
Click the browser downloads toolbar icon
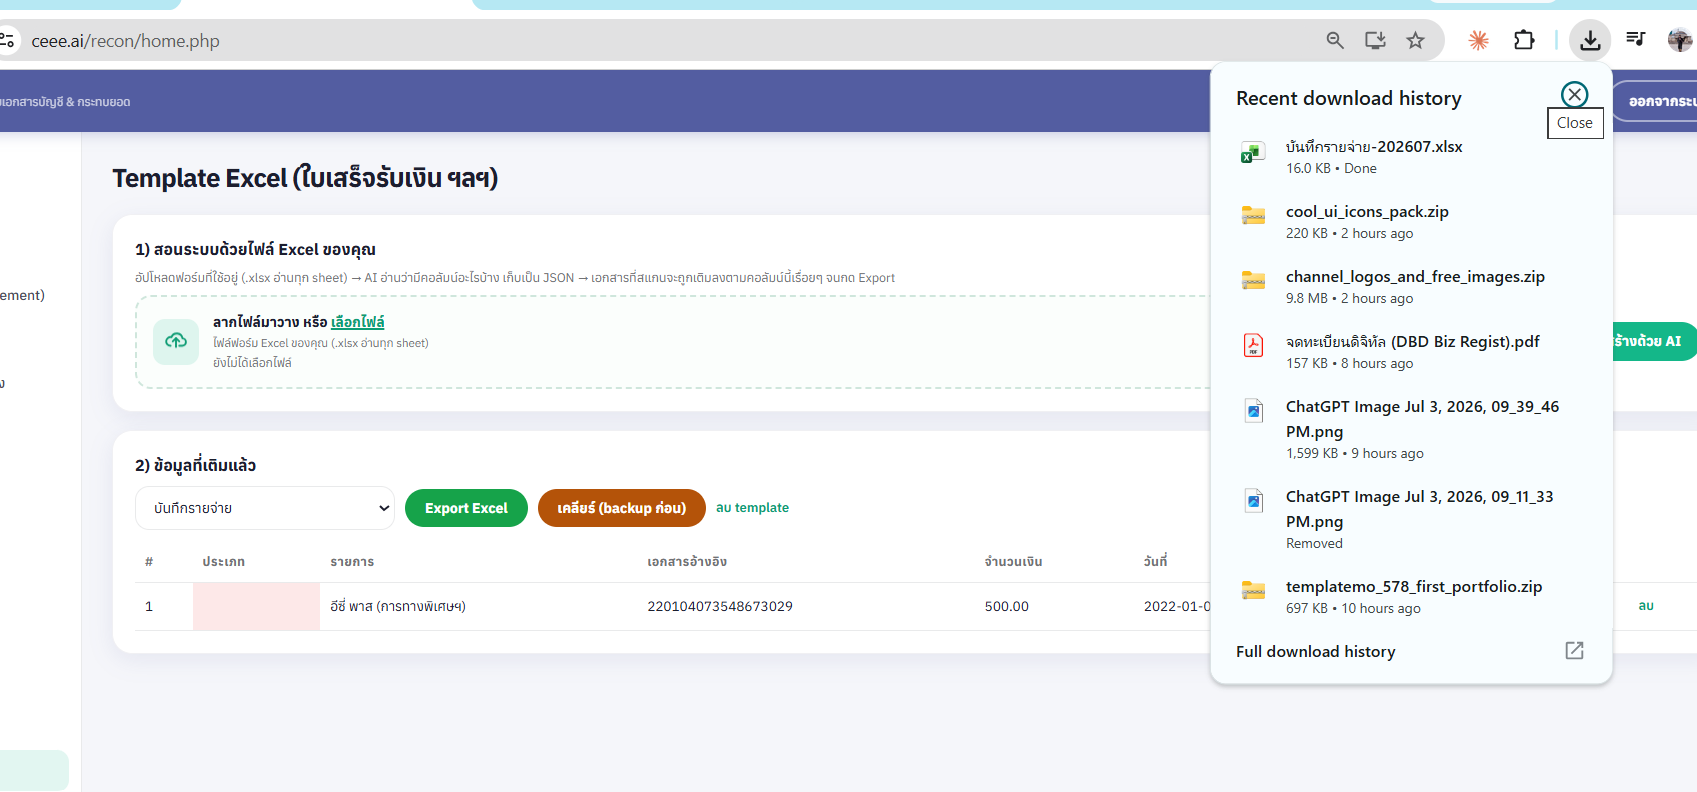point(1590,40)
